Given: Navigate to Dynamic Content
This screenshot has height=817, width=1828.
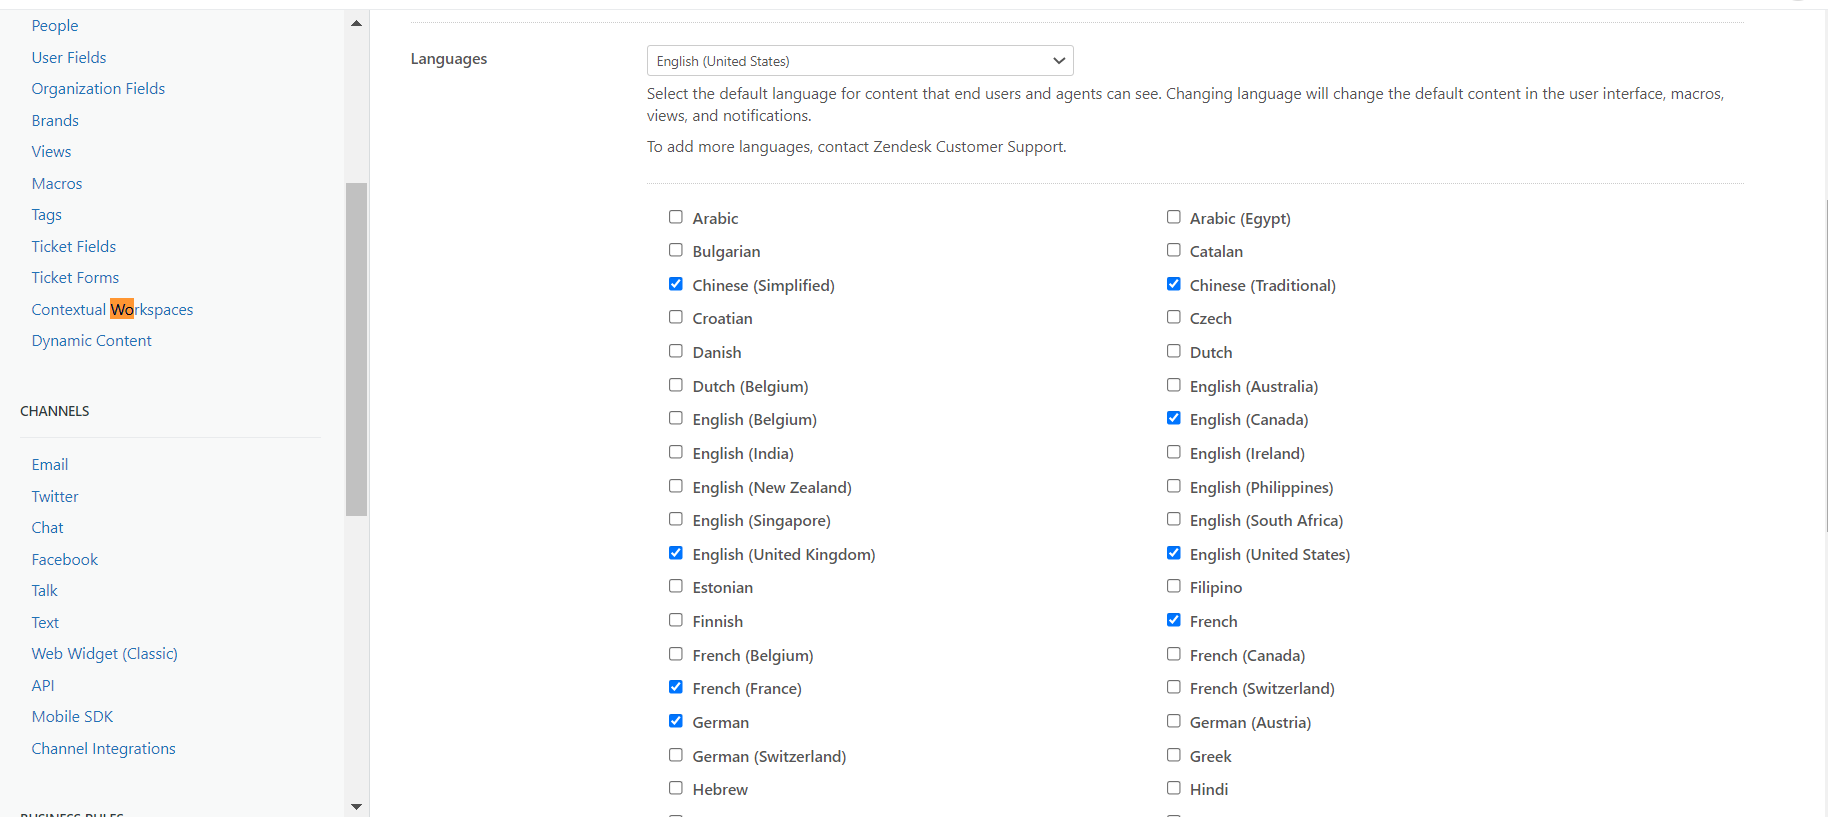Looking at the screenshot, I should pyautogui.click(x=92, y=341).
